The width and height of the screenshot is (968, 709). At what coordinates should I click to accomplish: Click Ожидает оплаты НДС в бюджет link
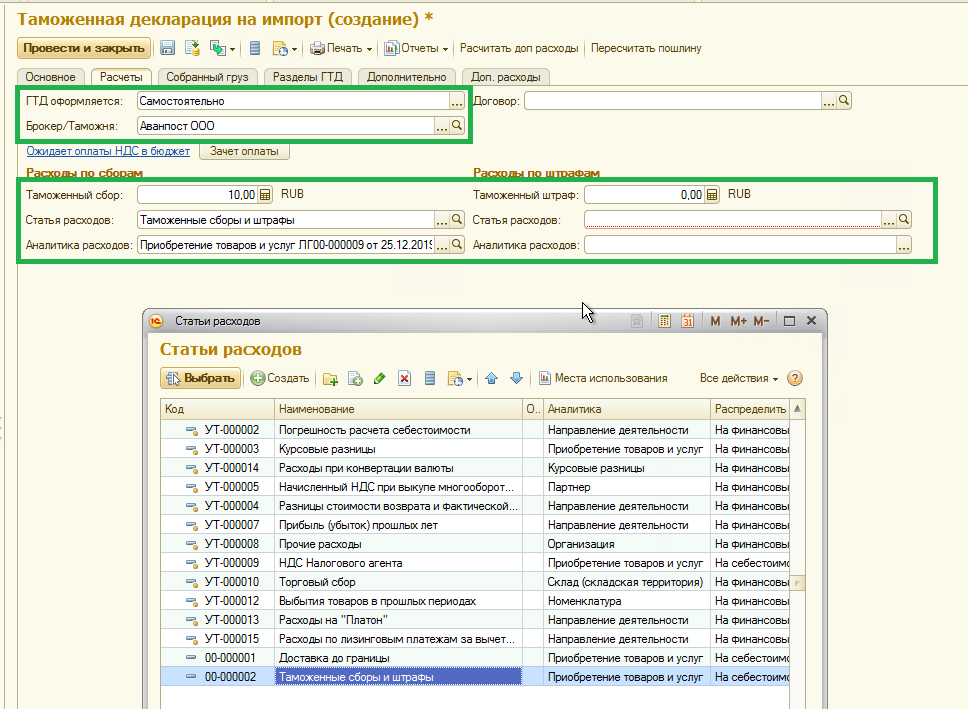(x=108, y=151)
